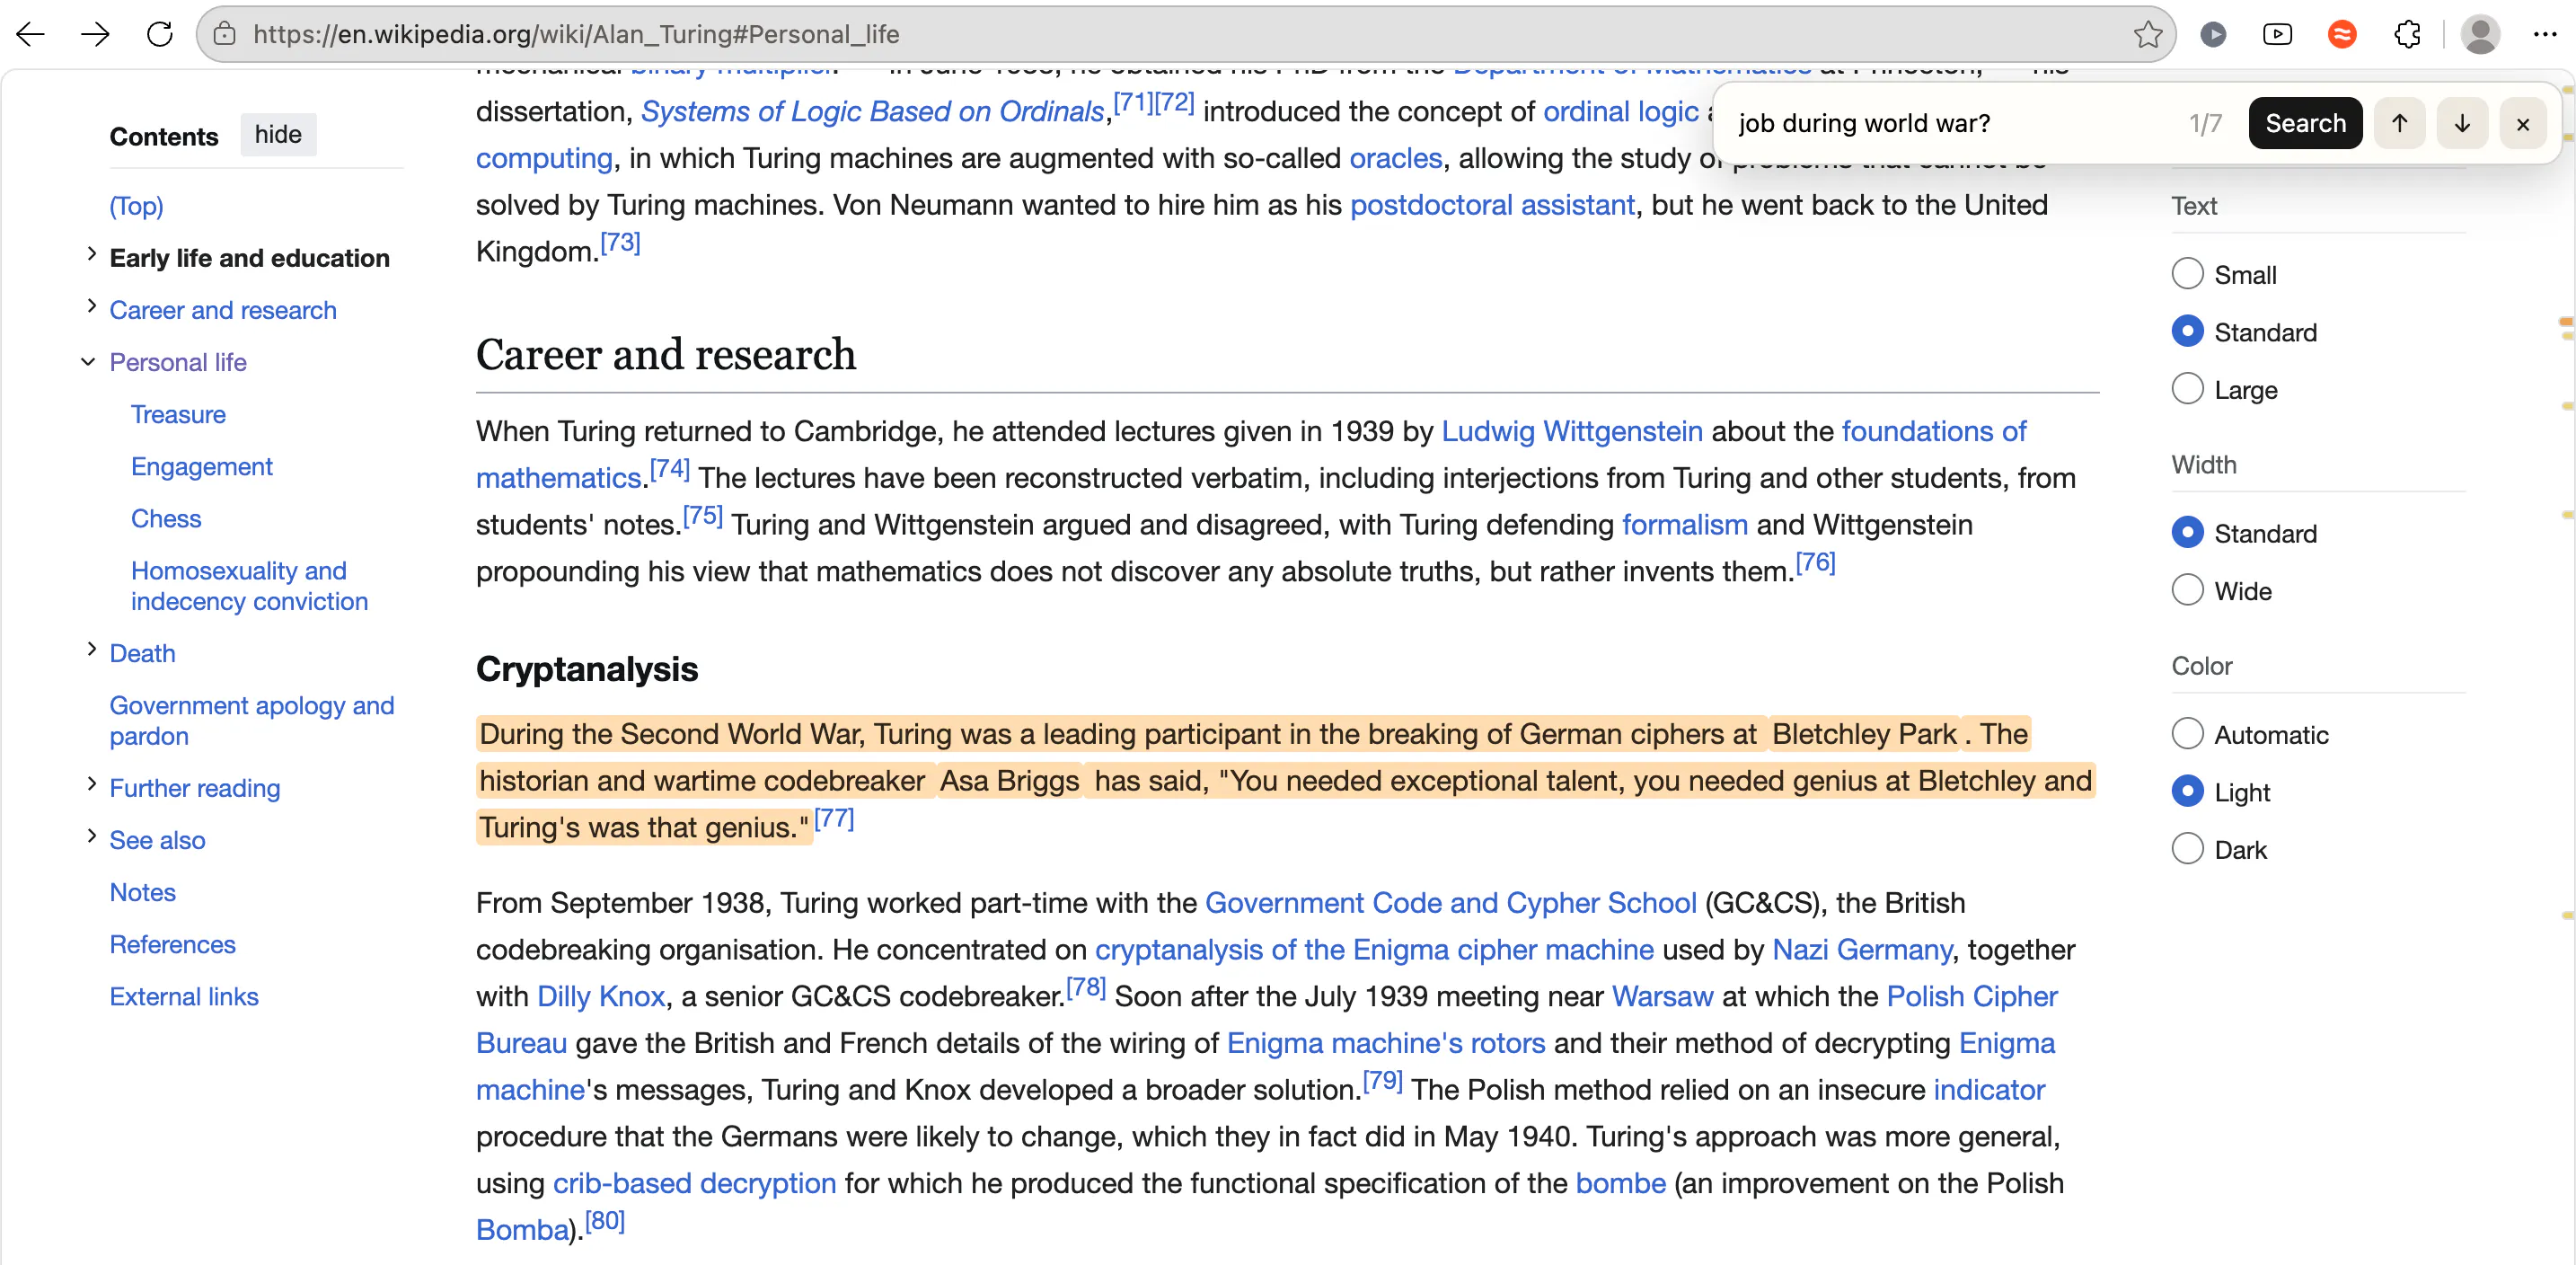Open citation [77] reference
The height and width of the screenshot is (1265, 2576).
coord(834,819)
